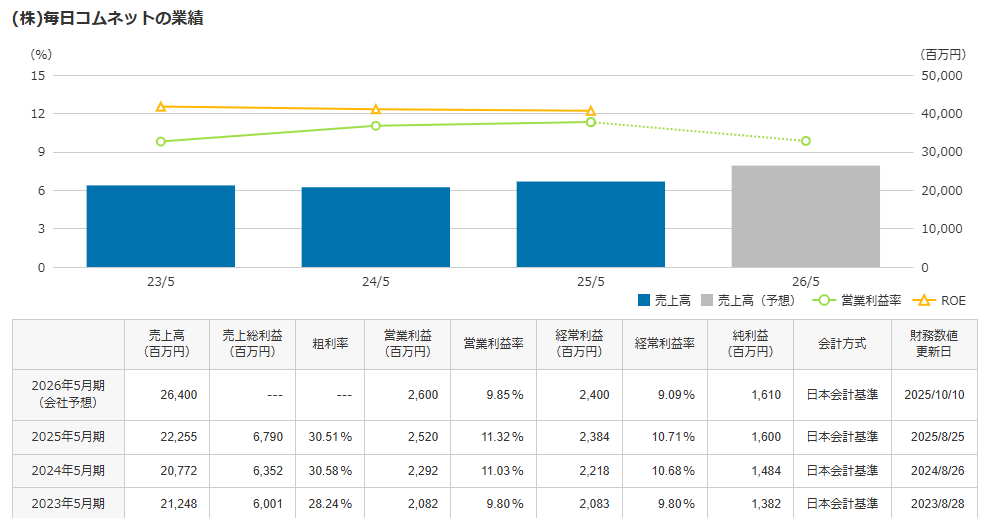Click the ROE triangle marker at 23/5
The height and width of the screenshot is (518, 984).
pos(161,107)
